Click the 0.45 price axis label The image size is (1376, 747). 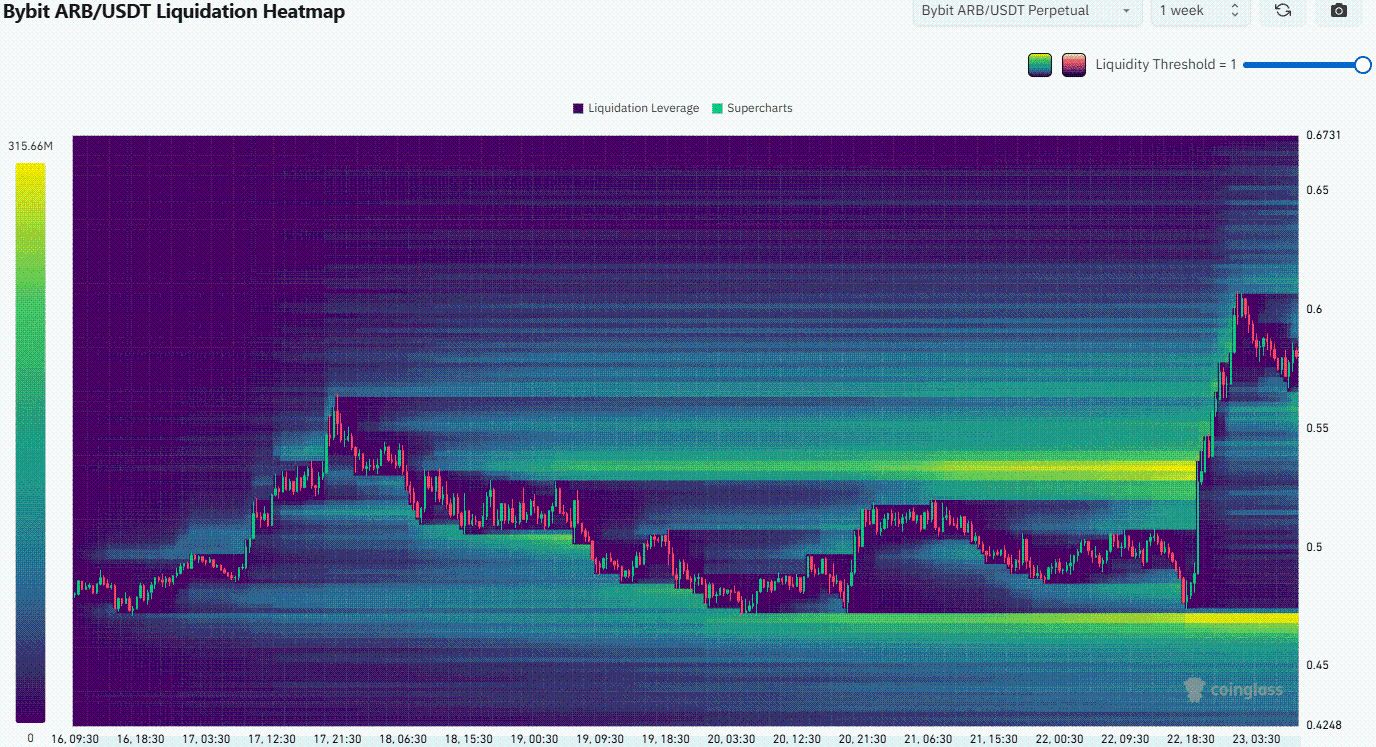[x=1317, y=665]
